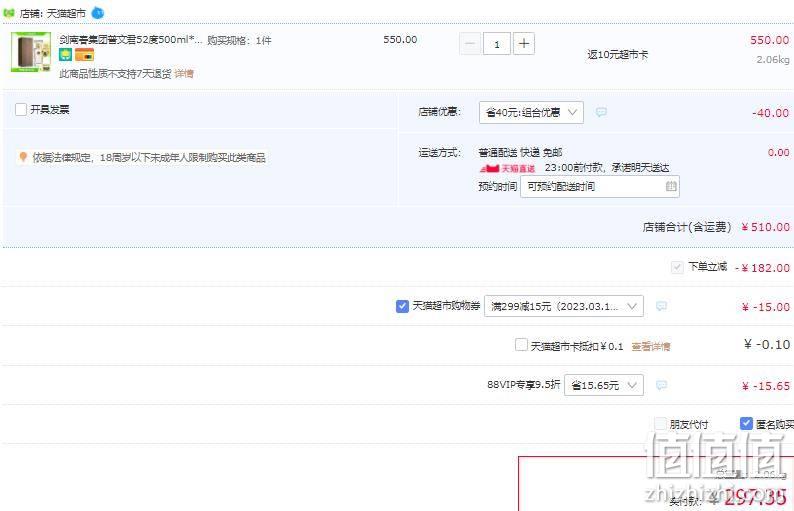The width and height of the screenshot is (794, 511).
Task: Click the green service badge under product title
Action: (x=65, y=54)
